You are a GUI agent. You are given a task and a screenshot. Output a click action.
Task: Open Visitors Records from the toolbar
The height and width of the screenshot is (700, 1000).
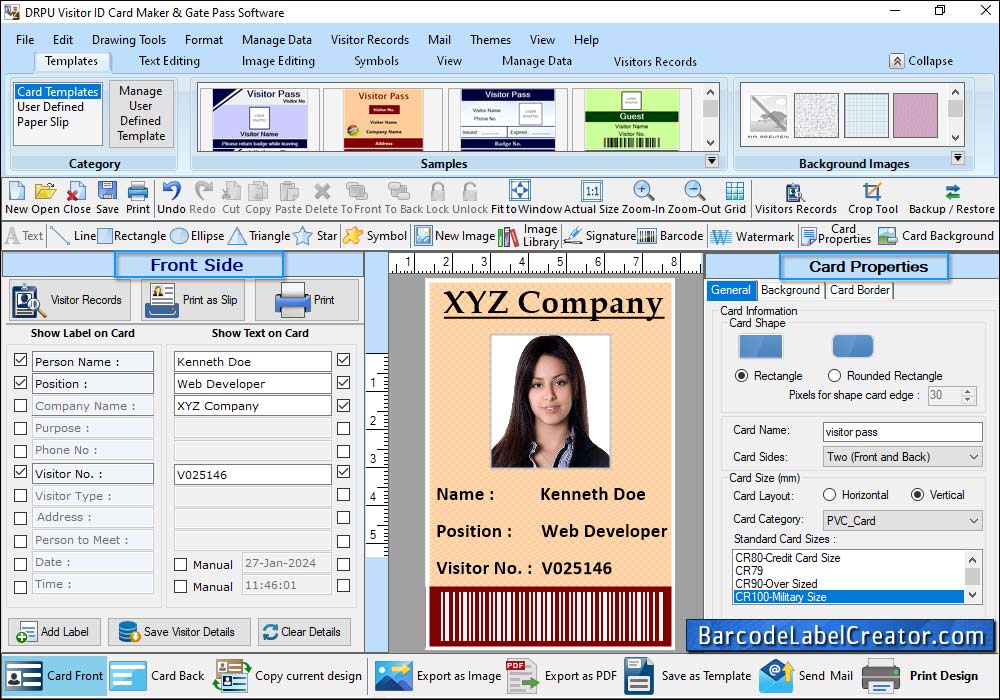[x=795, y=199]
